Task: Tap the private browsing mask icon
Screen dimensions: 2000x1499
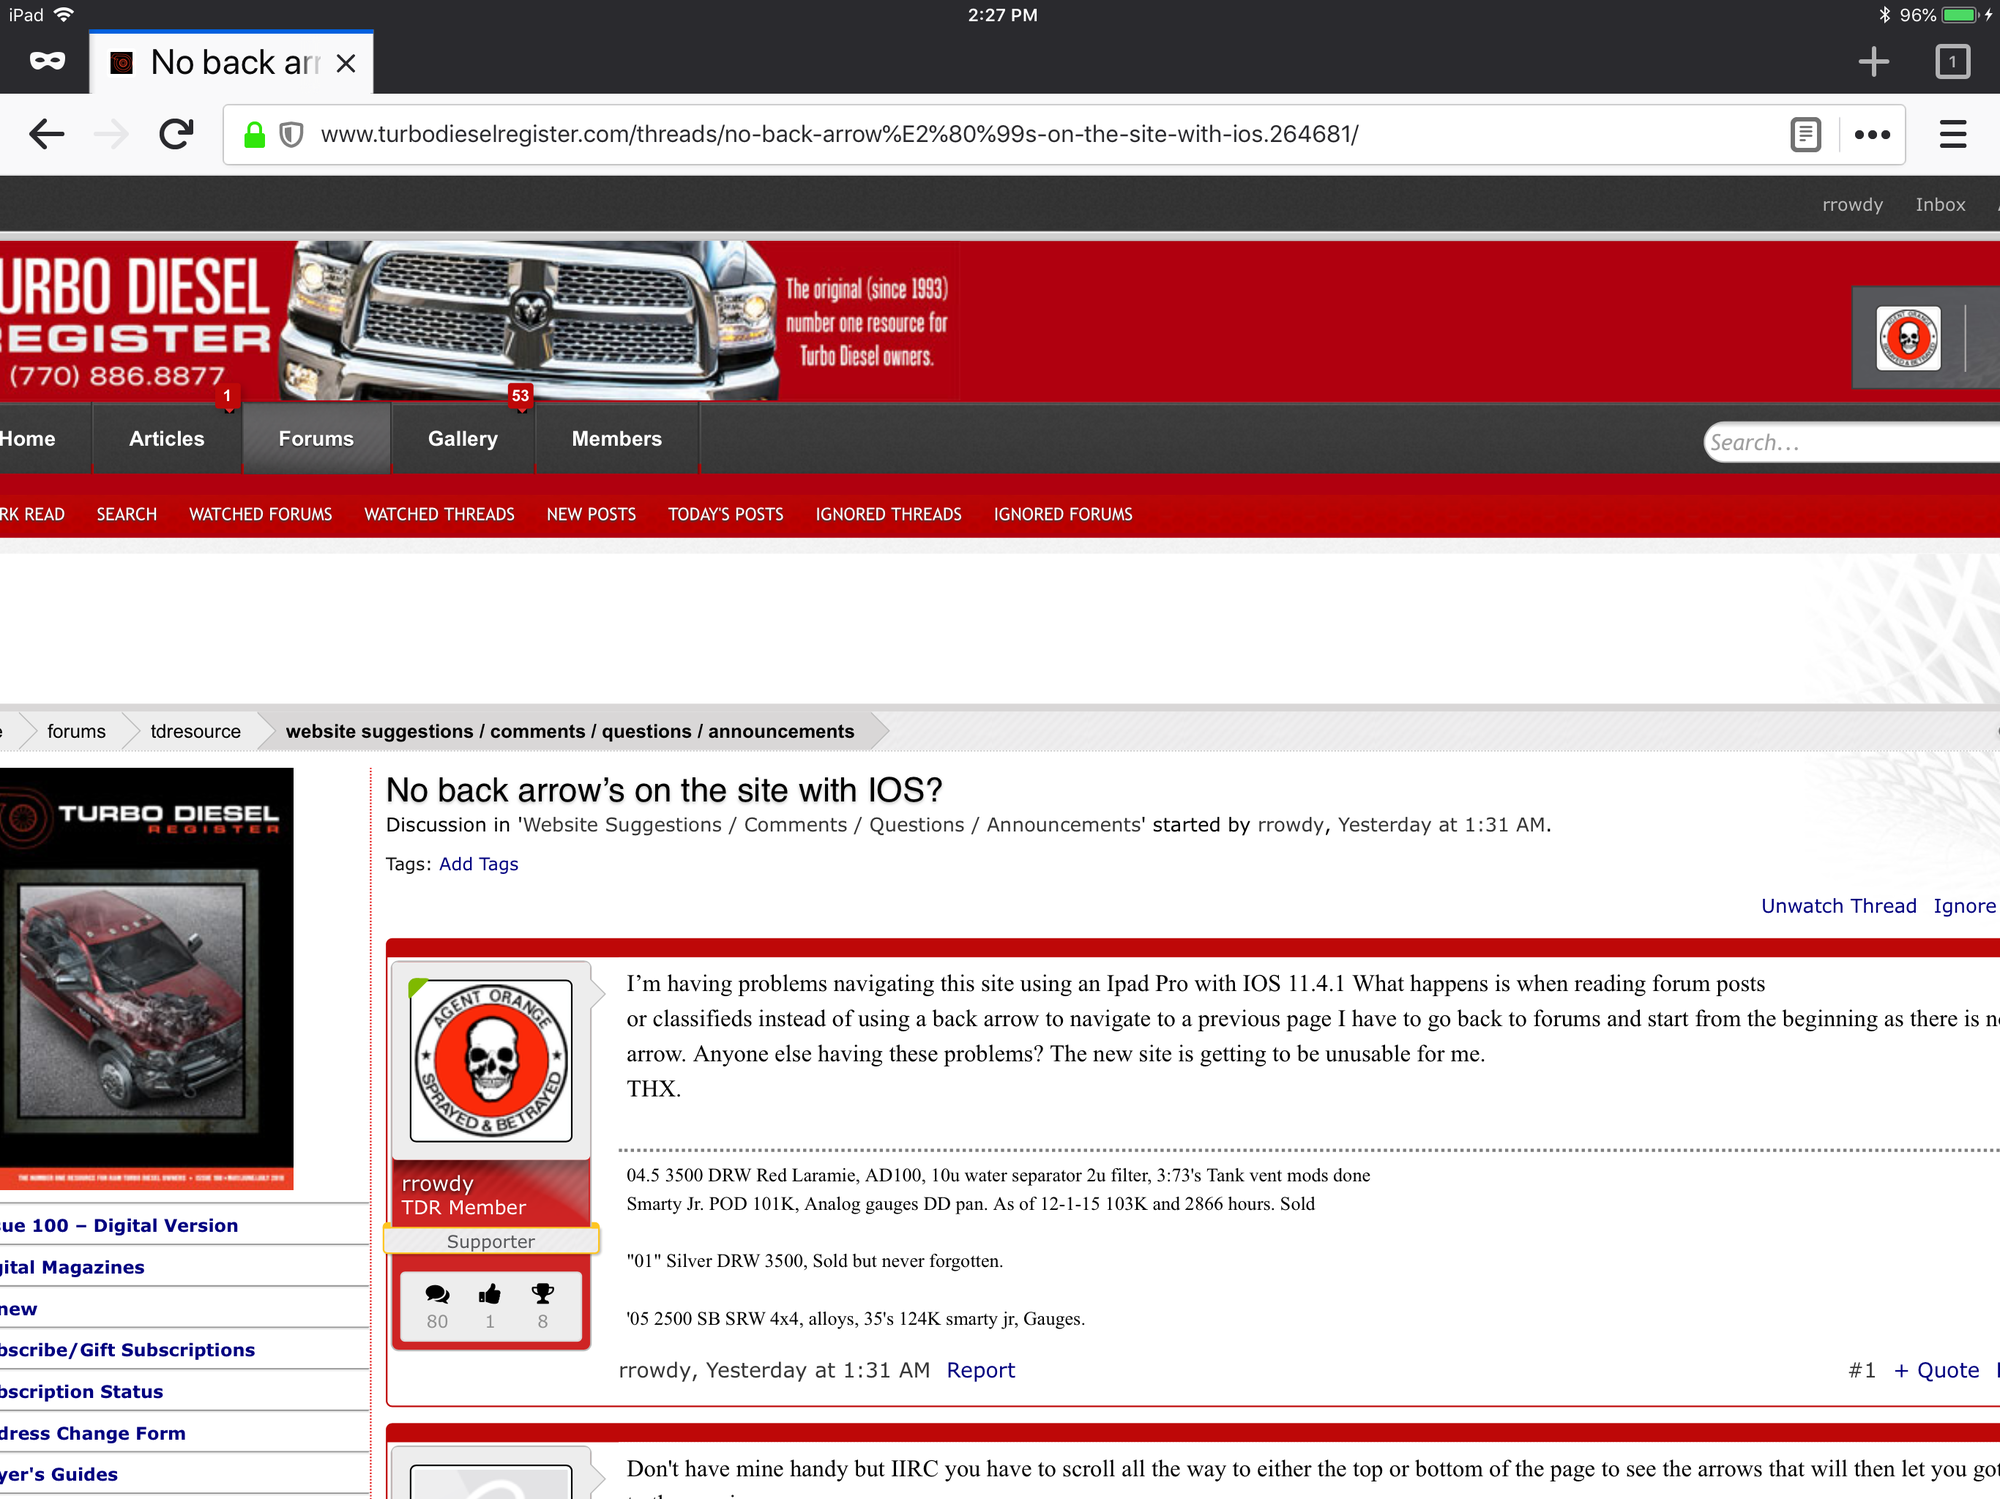Action: [x=47, y=62]
